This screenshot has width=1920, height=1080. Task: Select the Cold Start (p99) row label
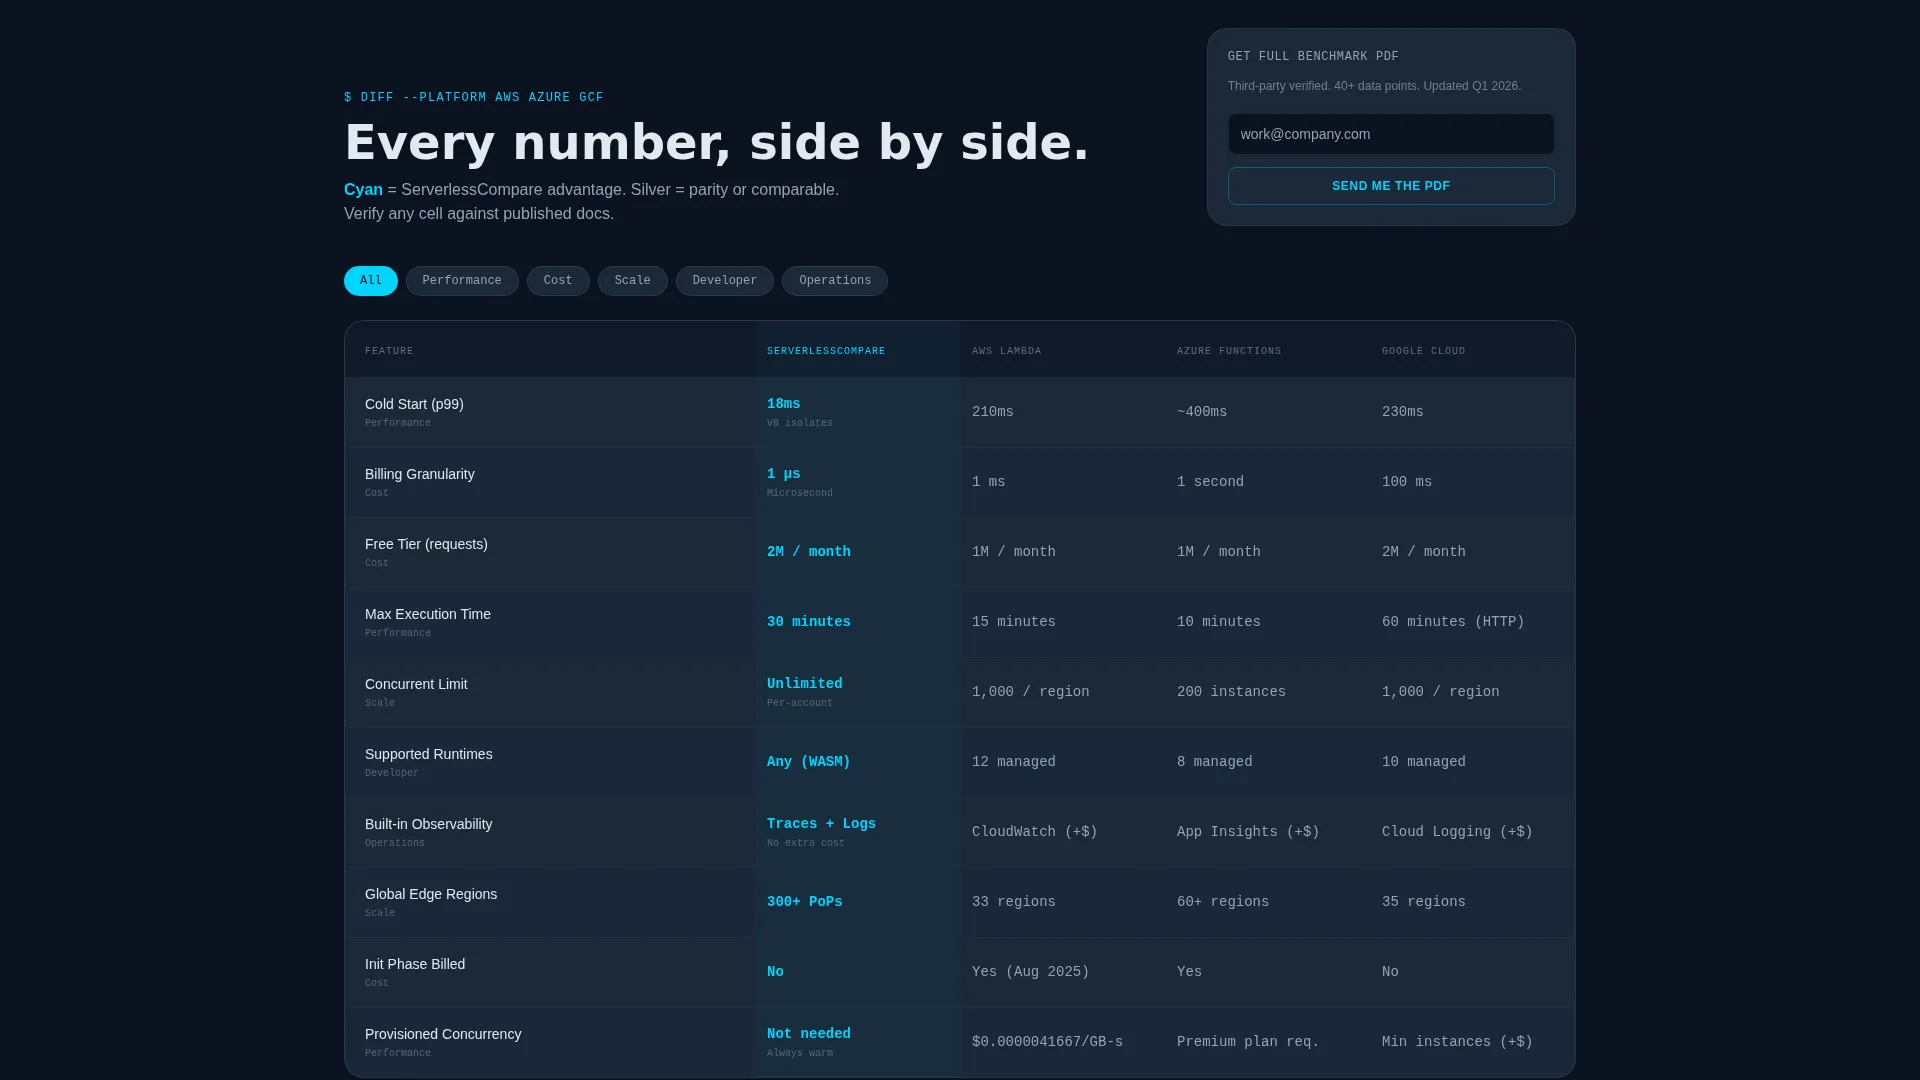(x=414, y=404)
